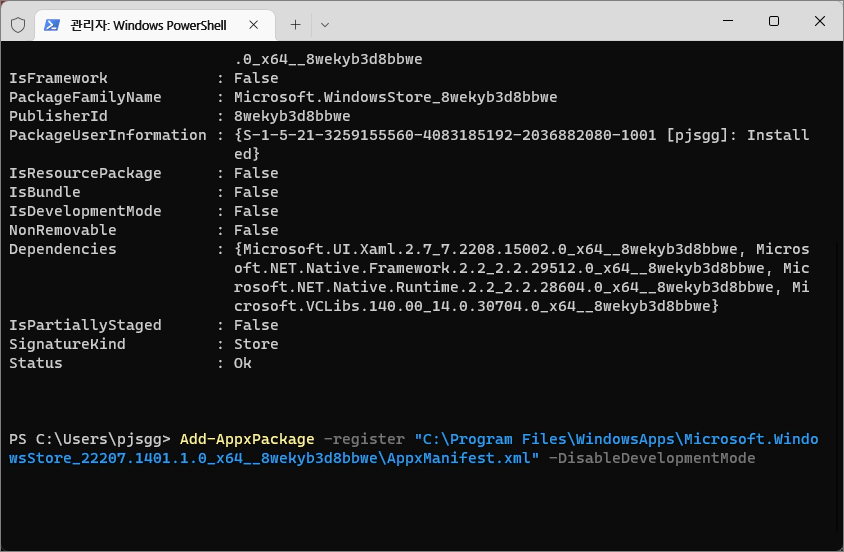The height and width of the screenshot is (552, 844).
Task: Click the SignatureKind label
Action: 67,344
